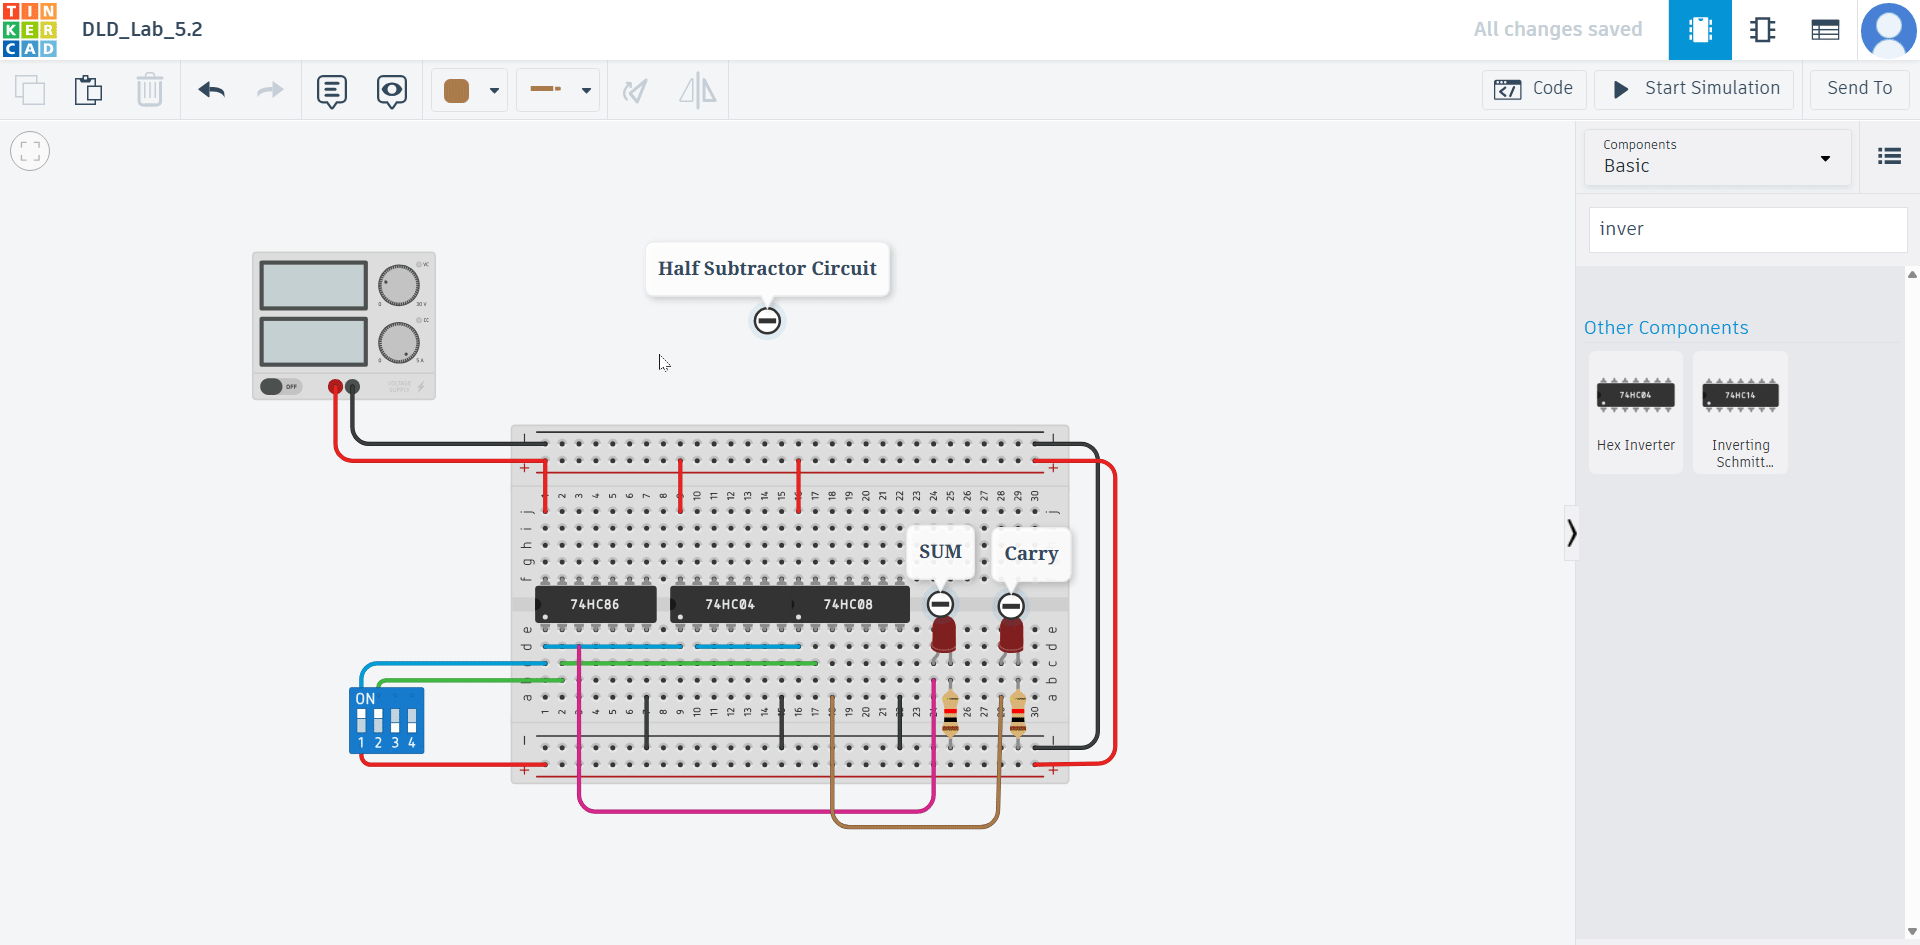Image resolution: width=1920 pixels, height=945 pixels.
Task: Select the resistor under Carry LED
Action: pyautogui.click(x=1018, y=714)
